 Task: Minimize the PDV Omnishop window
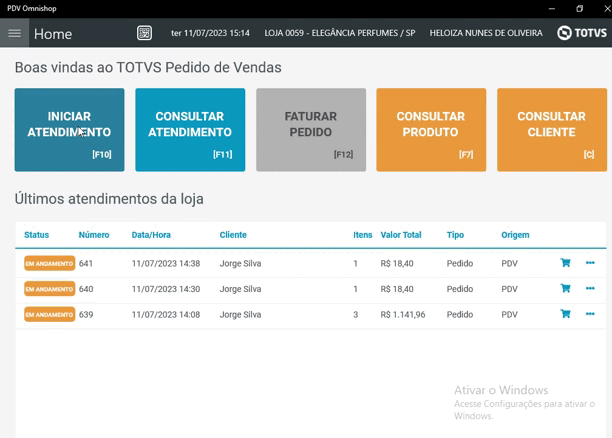(x=552, y=9)
